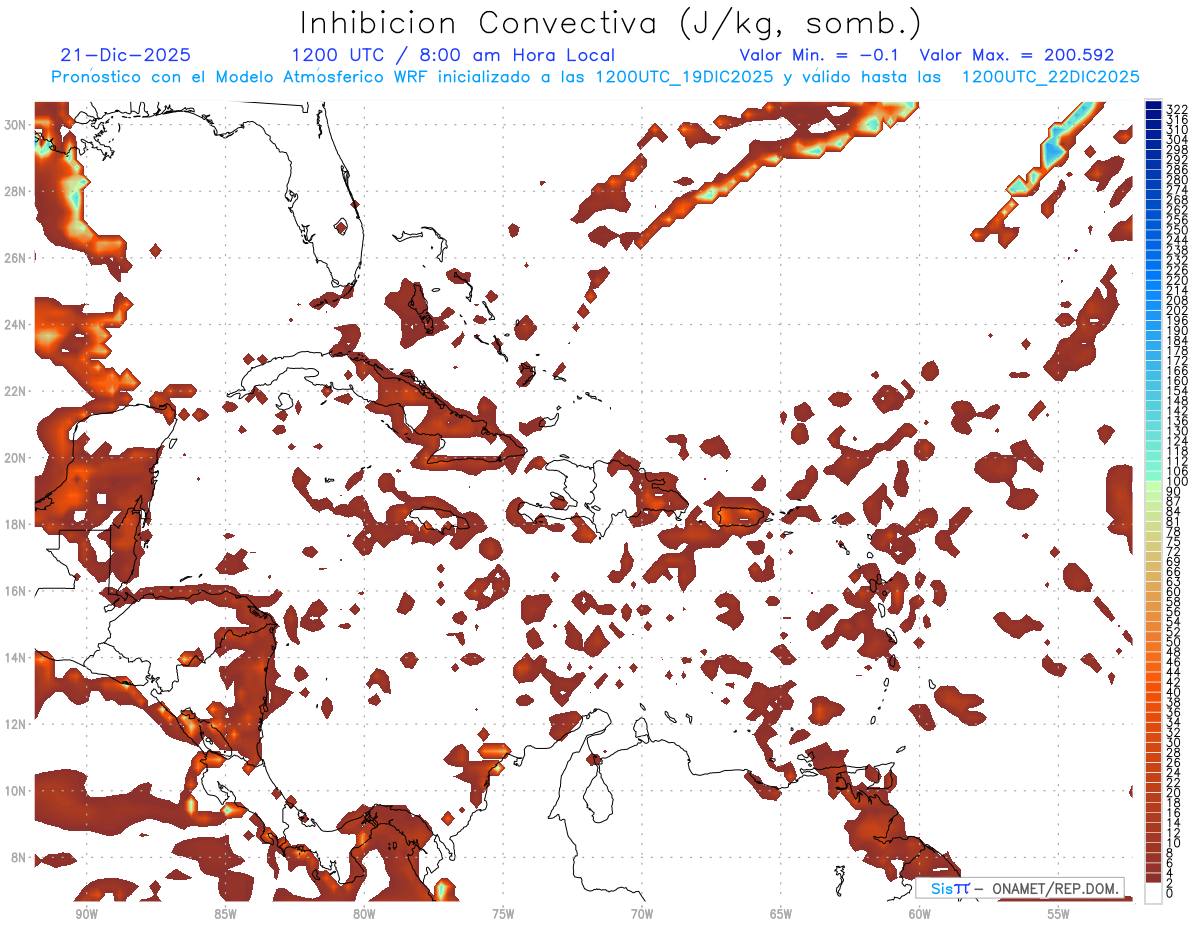Viewport: 1200px width, 927px height.
Task: Click the '26N' latitude label
Action: (x=17, y=258)
